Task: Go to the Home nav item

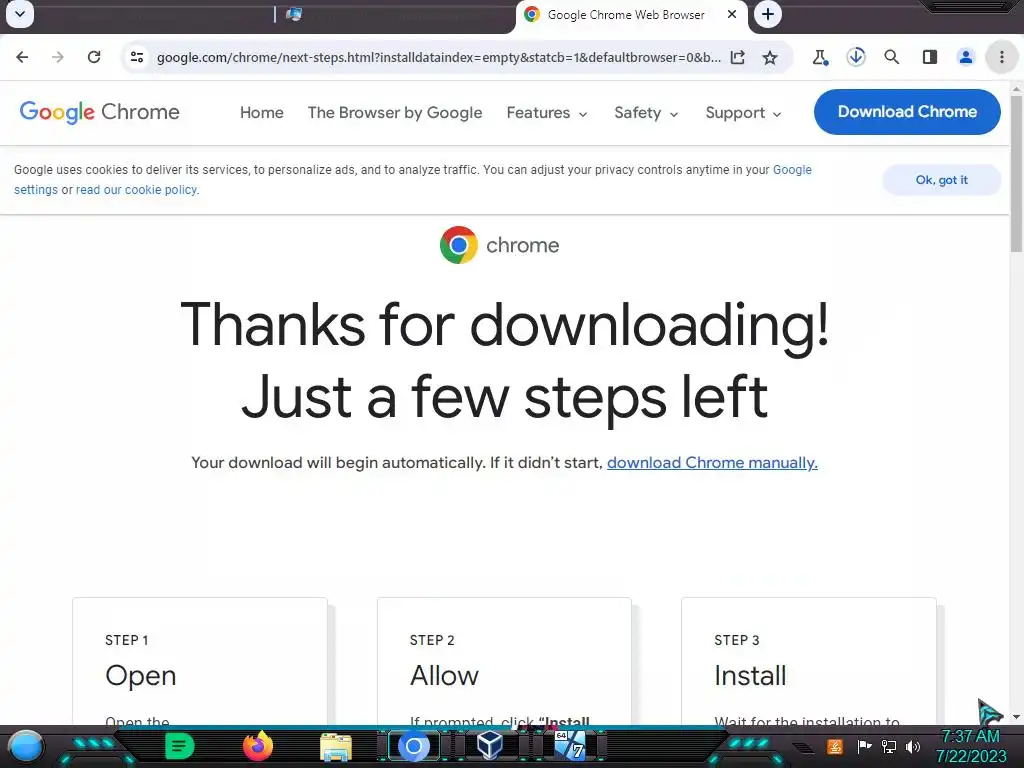Action: [262, 113]
